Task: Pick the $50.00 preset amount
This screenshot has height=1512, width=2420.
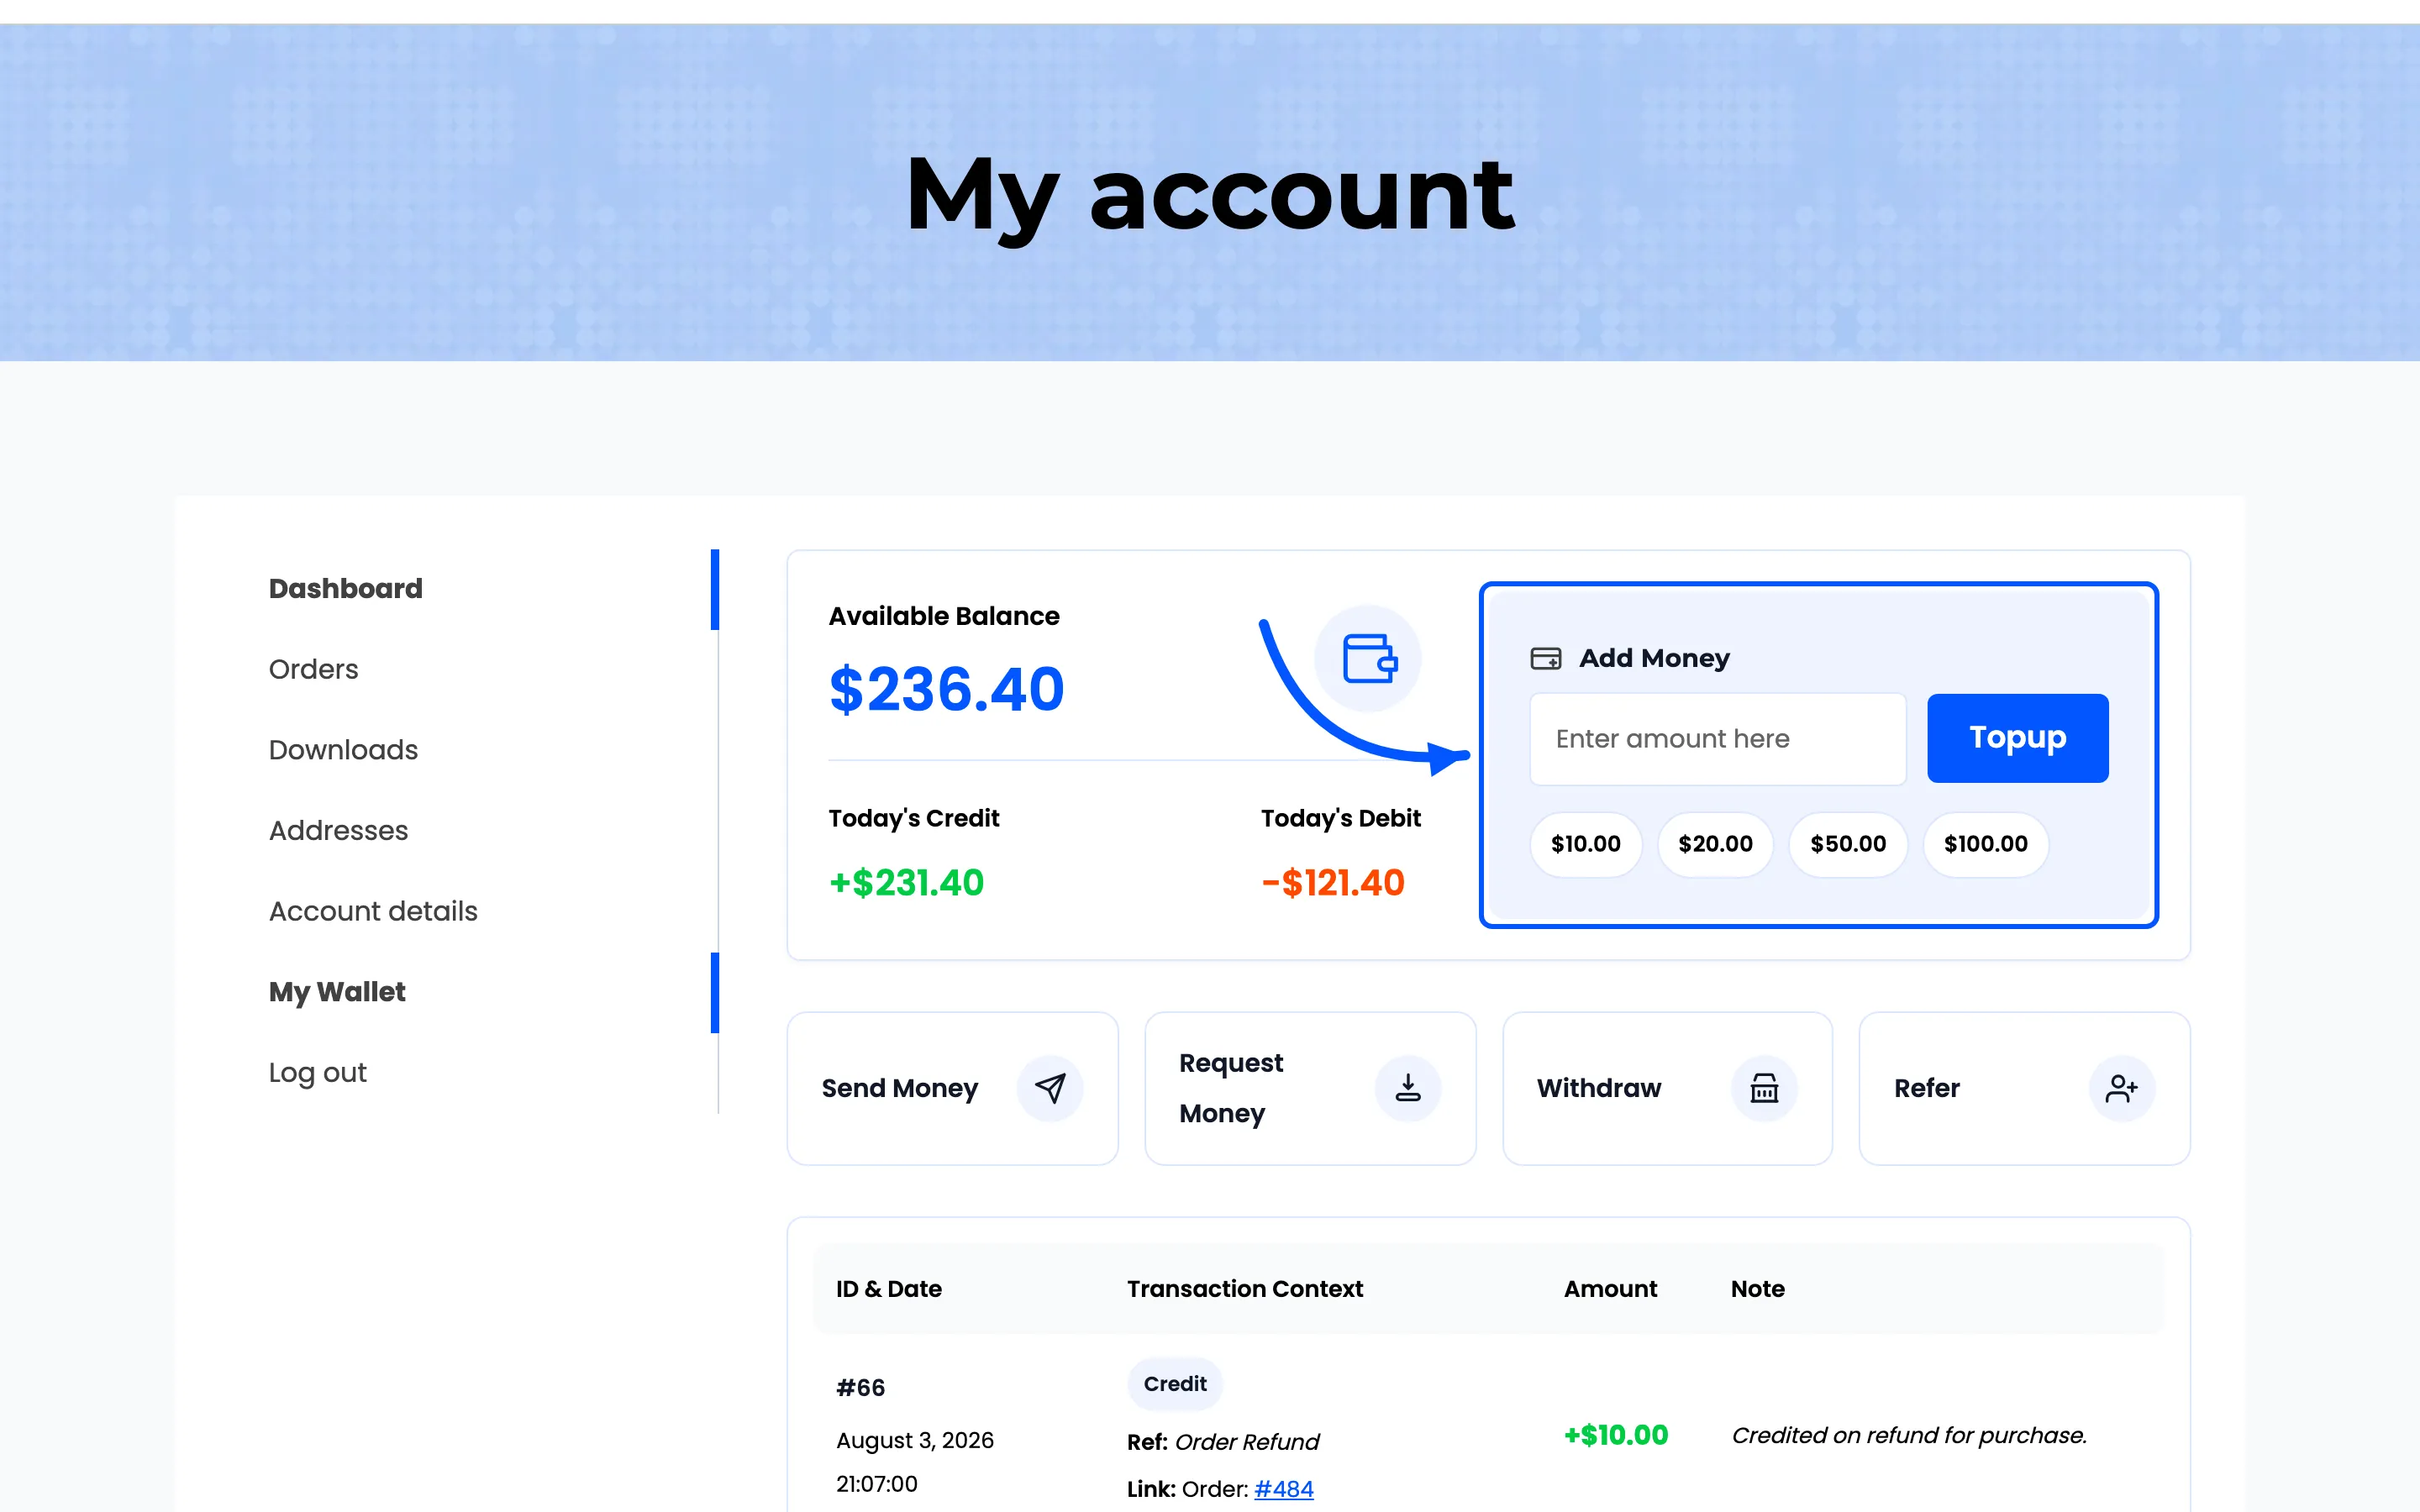Action: 1847,844
